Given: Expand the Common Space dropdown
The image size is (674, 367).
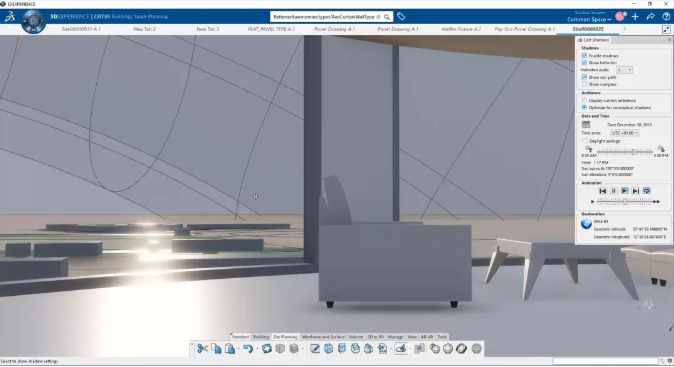Looking at the screenshot, I should point(589,19).
